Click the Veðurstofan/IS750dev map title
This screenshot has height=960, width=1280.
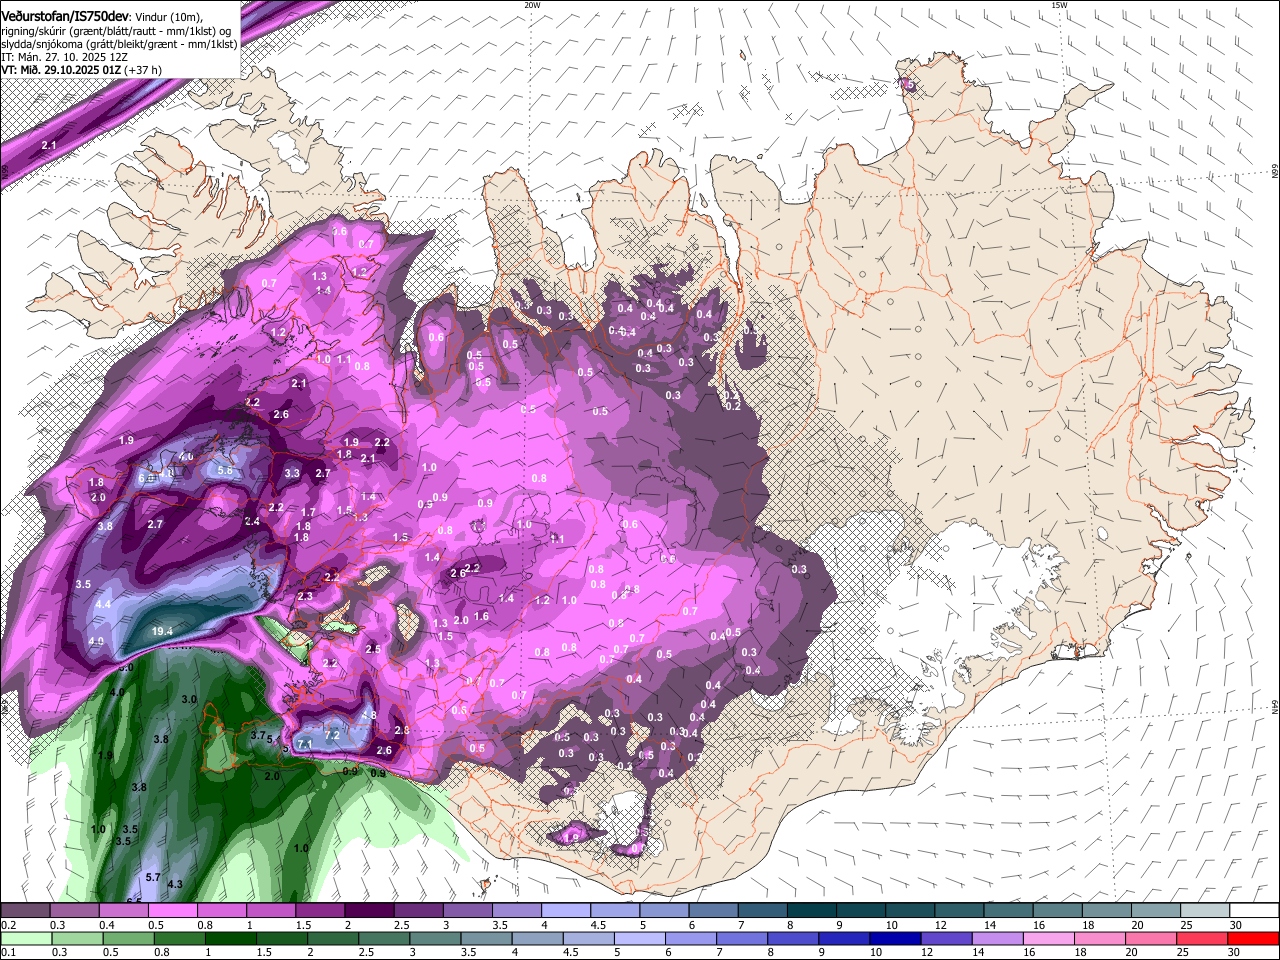65,15
